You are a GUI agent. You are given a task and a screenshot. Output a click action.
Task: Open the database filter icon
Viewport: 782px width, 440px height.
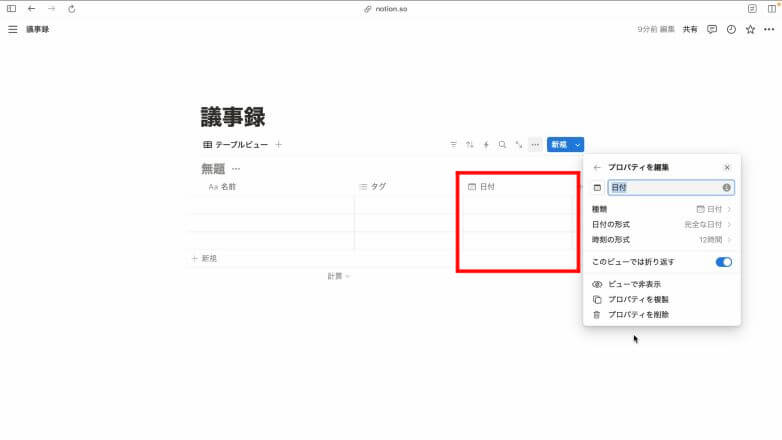[x=453, y=145]
